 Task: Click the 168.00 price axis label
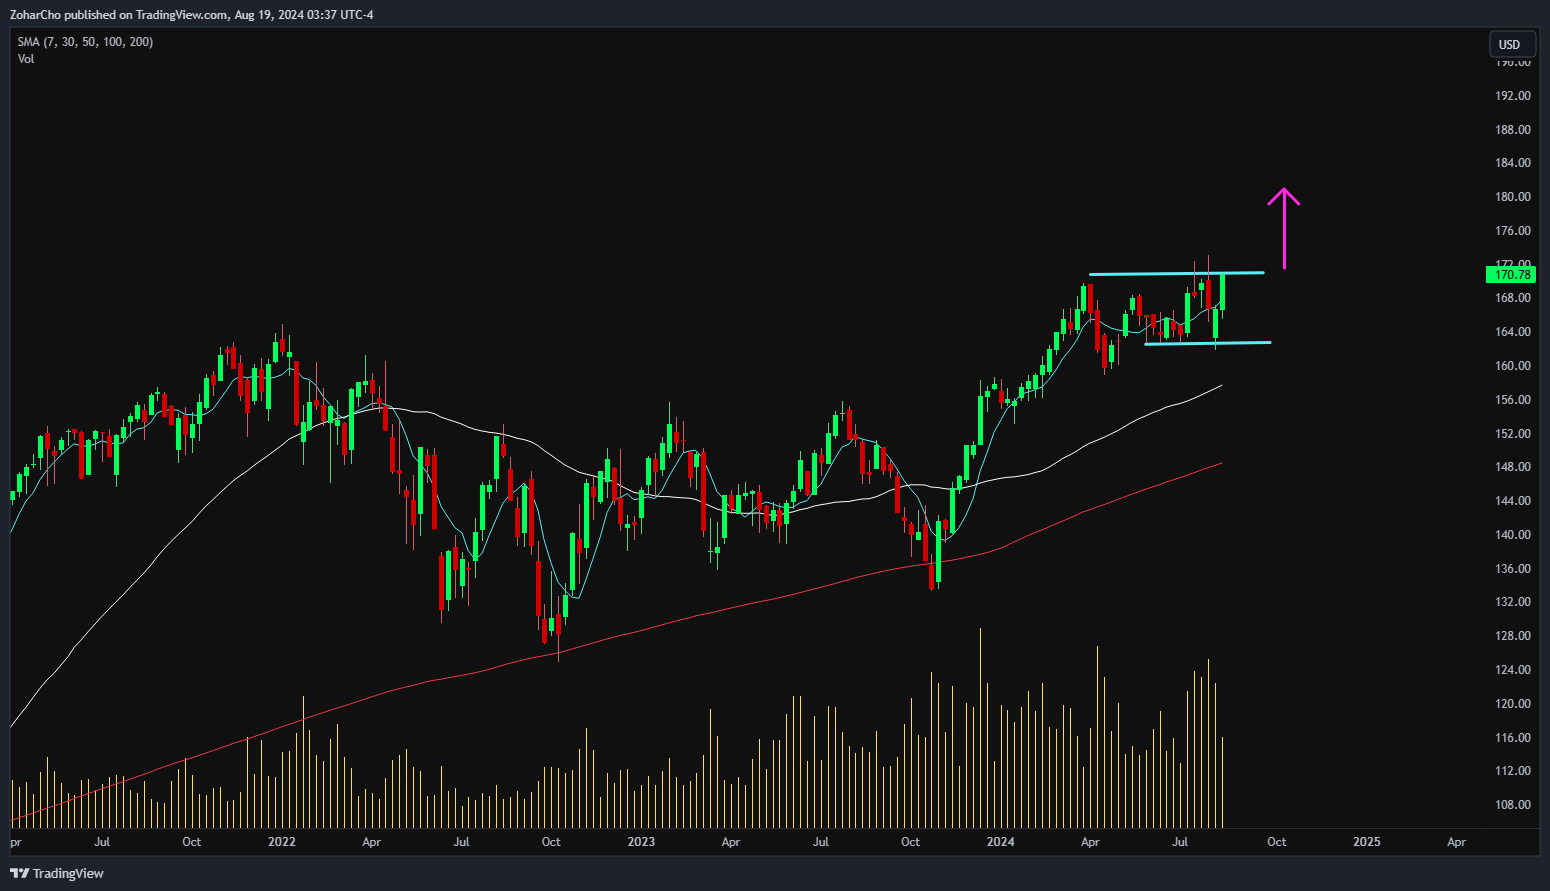tap(1512, 298)
